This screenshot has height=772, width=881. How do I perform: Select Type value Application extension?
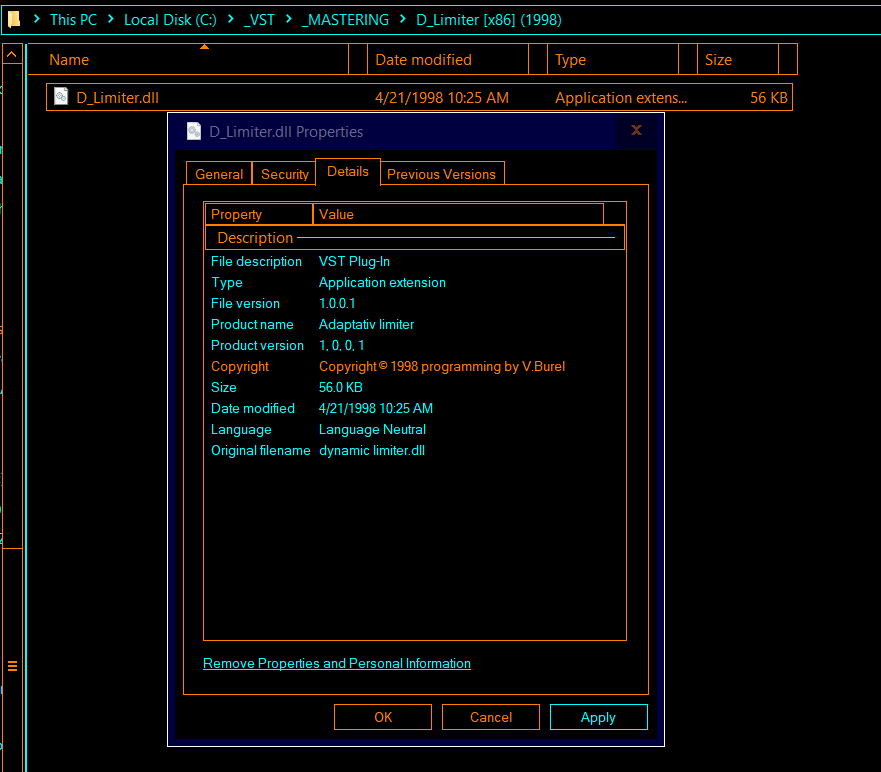(x=382, y=282)
